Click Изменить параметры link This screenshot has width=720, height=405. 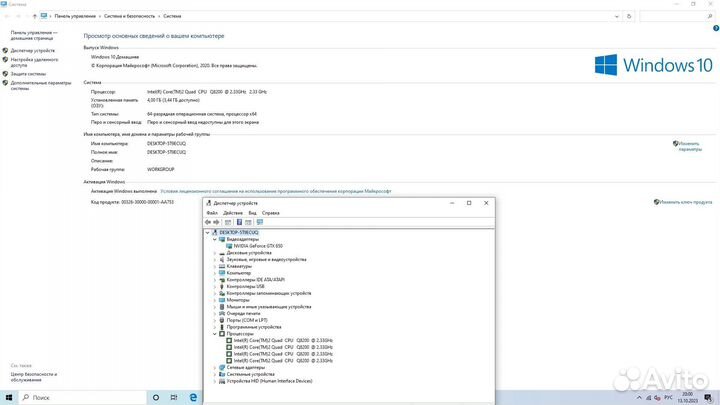[690, 146]
